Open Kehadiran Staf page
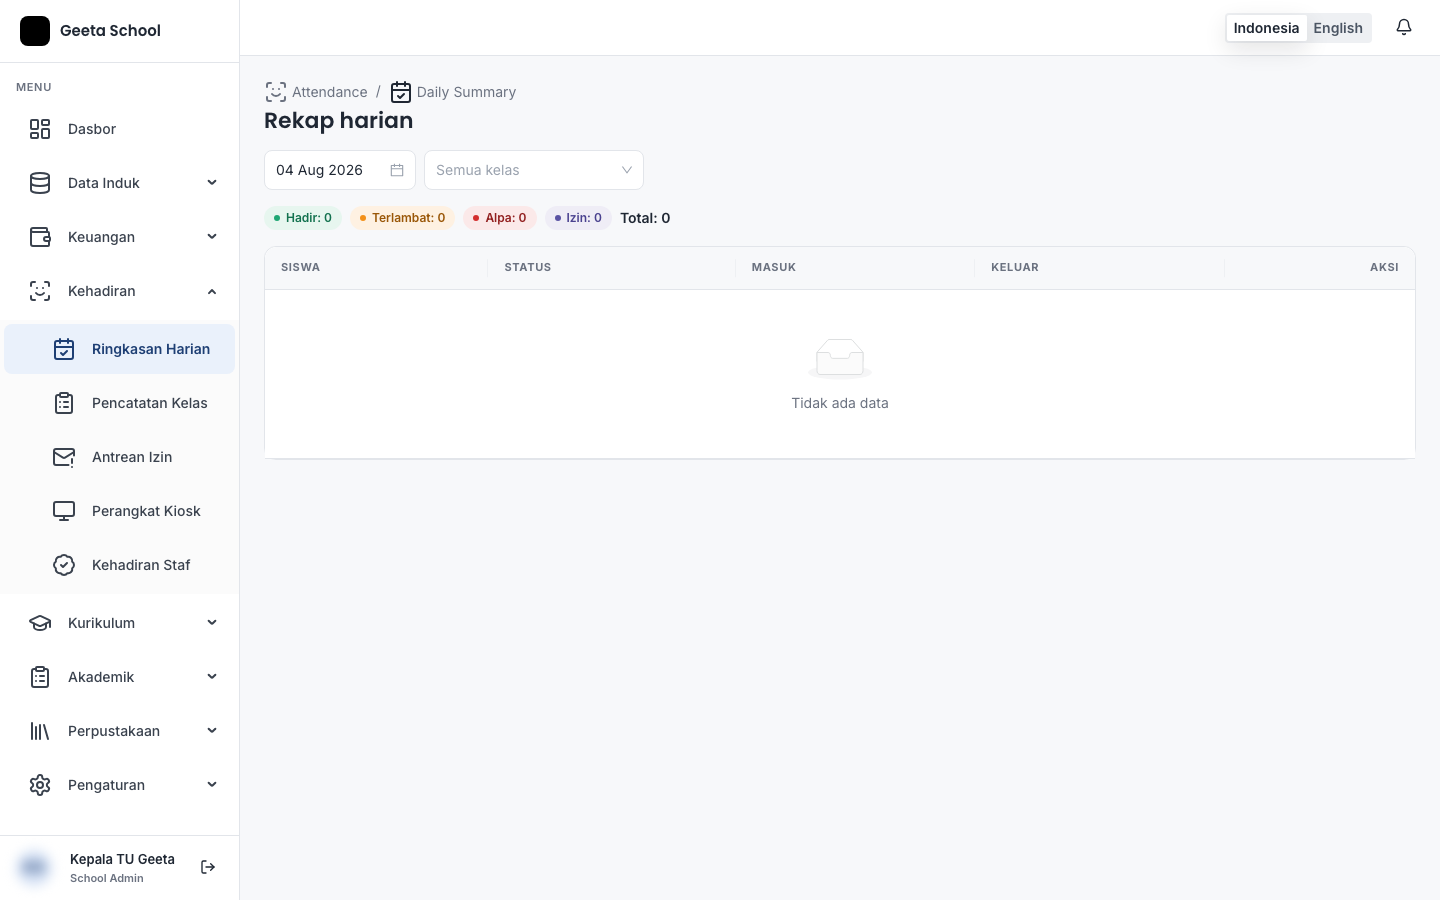Viewport: 1440px width, 900px height. coord(120,565)
